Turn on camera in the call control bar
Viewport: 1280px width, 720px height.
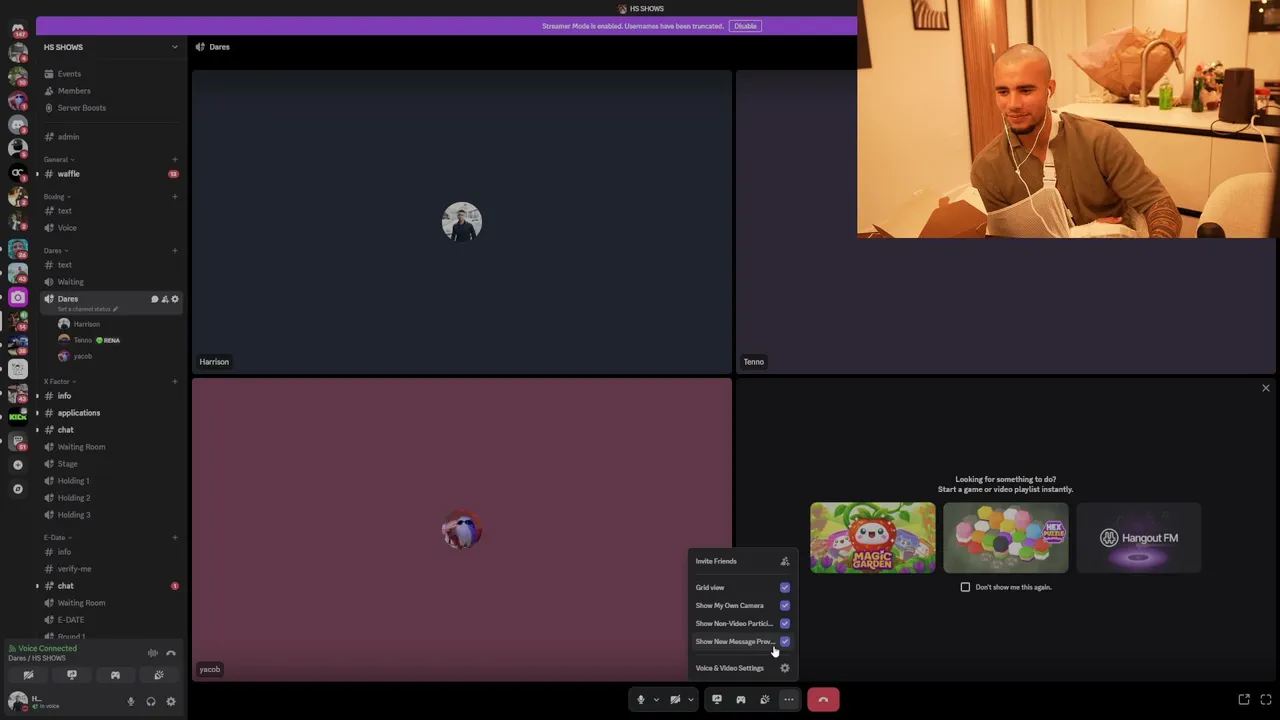tap(675, 700)
